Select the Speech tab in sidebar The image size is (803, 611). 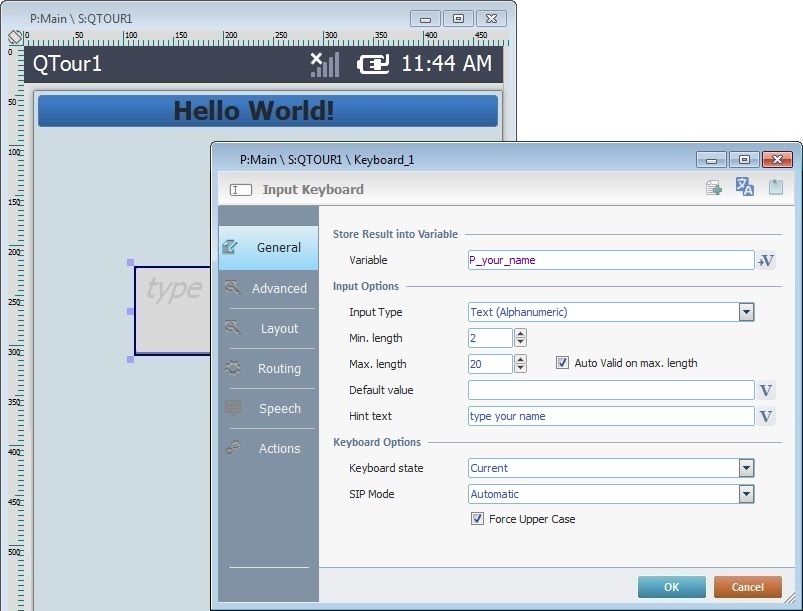click(x=268, y=408)
